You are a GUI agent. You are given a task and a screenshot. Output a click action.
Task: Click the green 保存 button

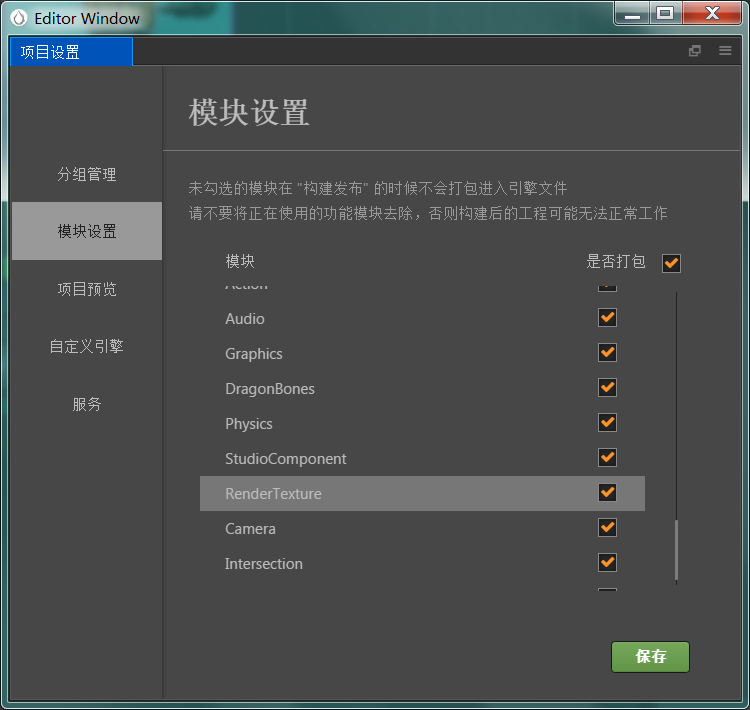point(650,656)
